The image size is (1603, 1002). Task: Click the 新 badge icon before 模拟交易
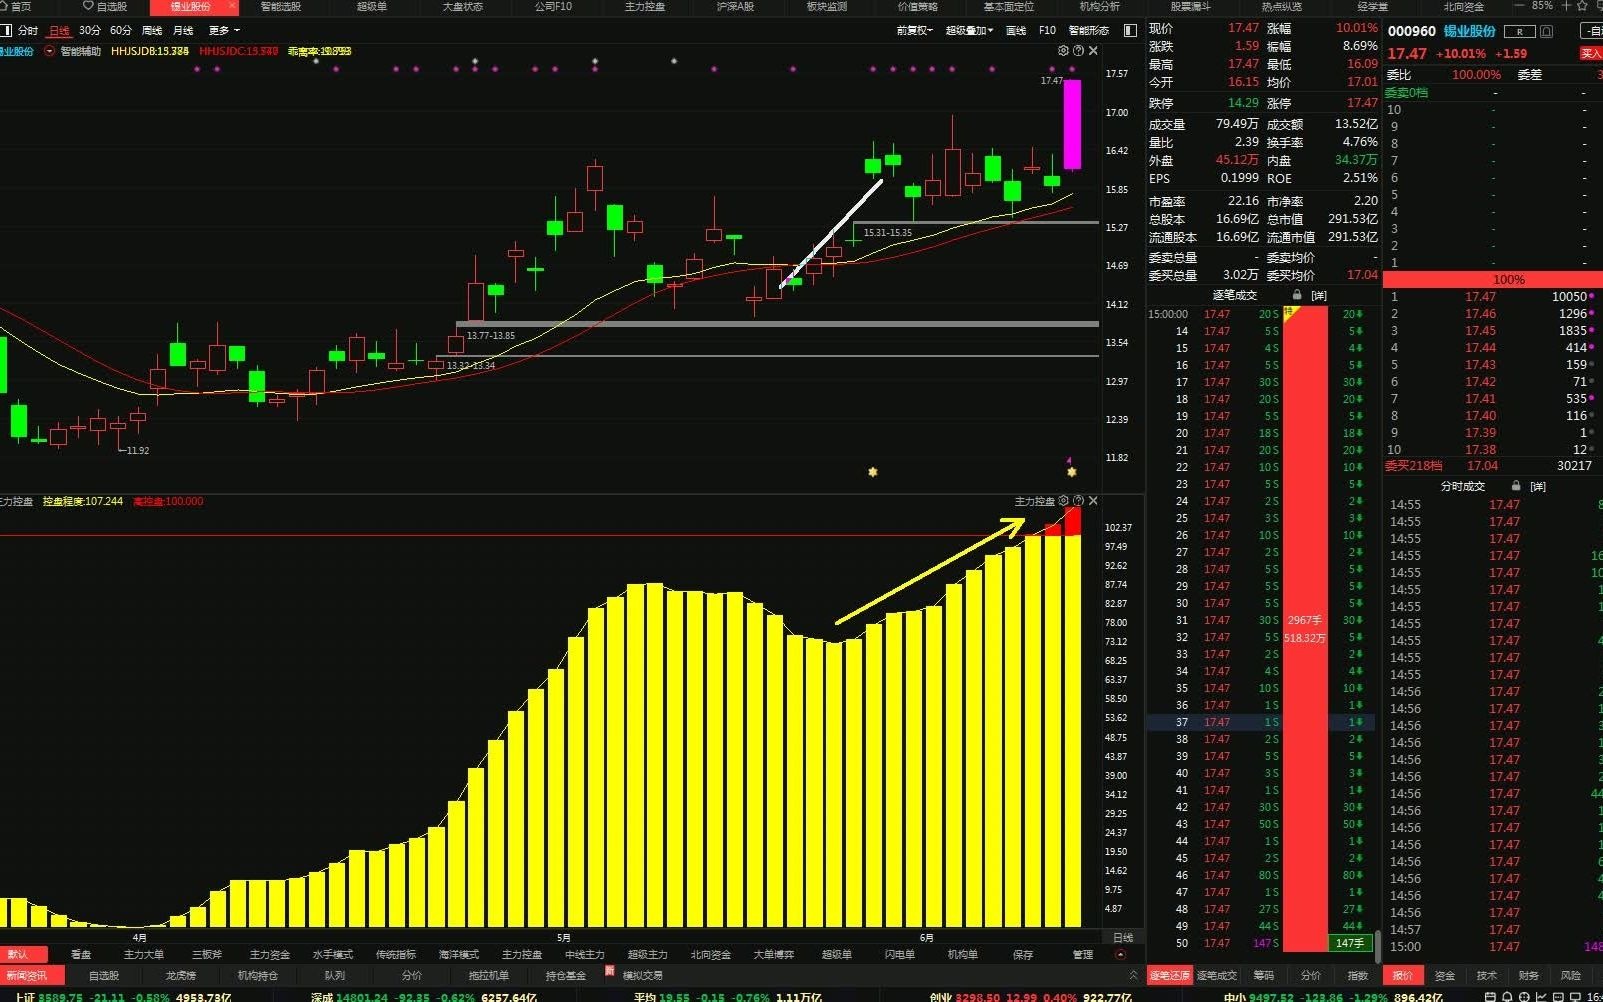coord(609,971)
